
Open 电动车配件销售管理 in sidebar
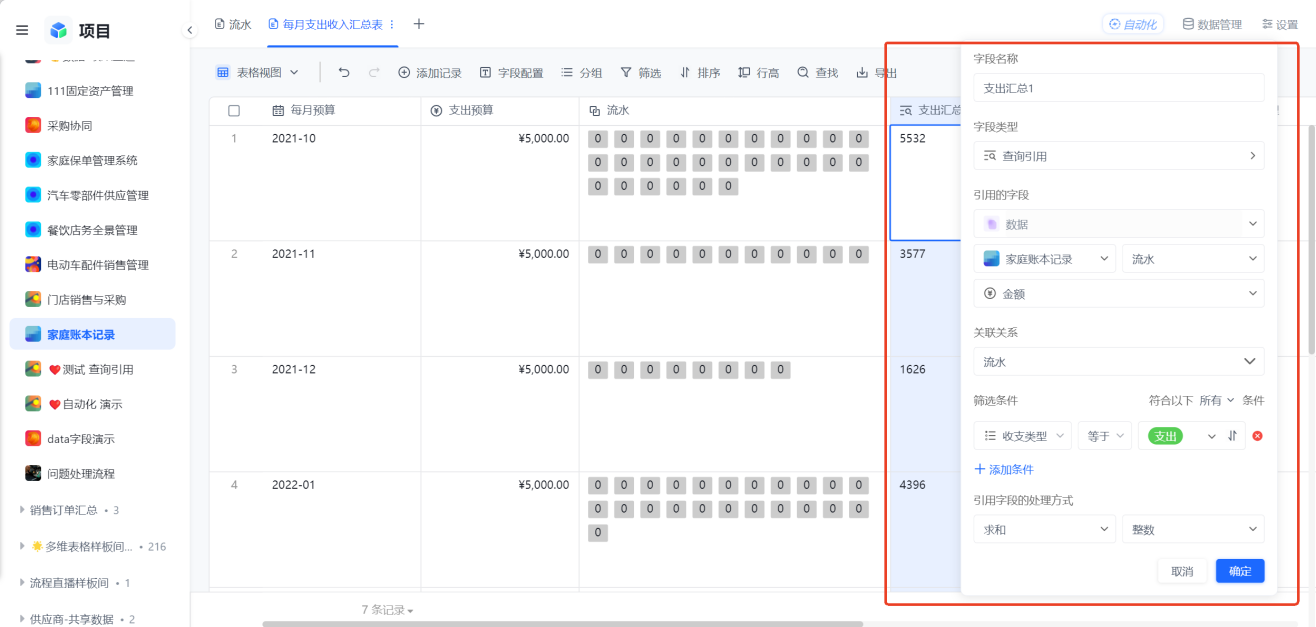pos(92,265)
